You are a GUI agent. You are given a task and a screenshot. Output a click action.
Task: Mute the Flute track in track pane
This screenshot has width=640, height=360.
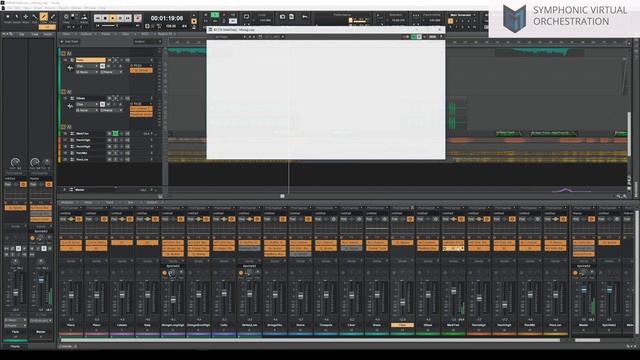click(x=109, y=60)
